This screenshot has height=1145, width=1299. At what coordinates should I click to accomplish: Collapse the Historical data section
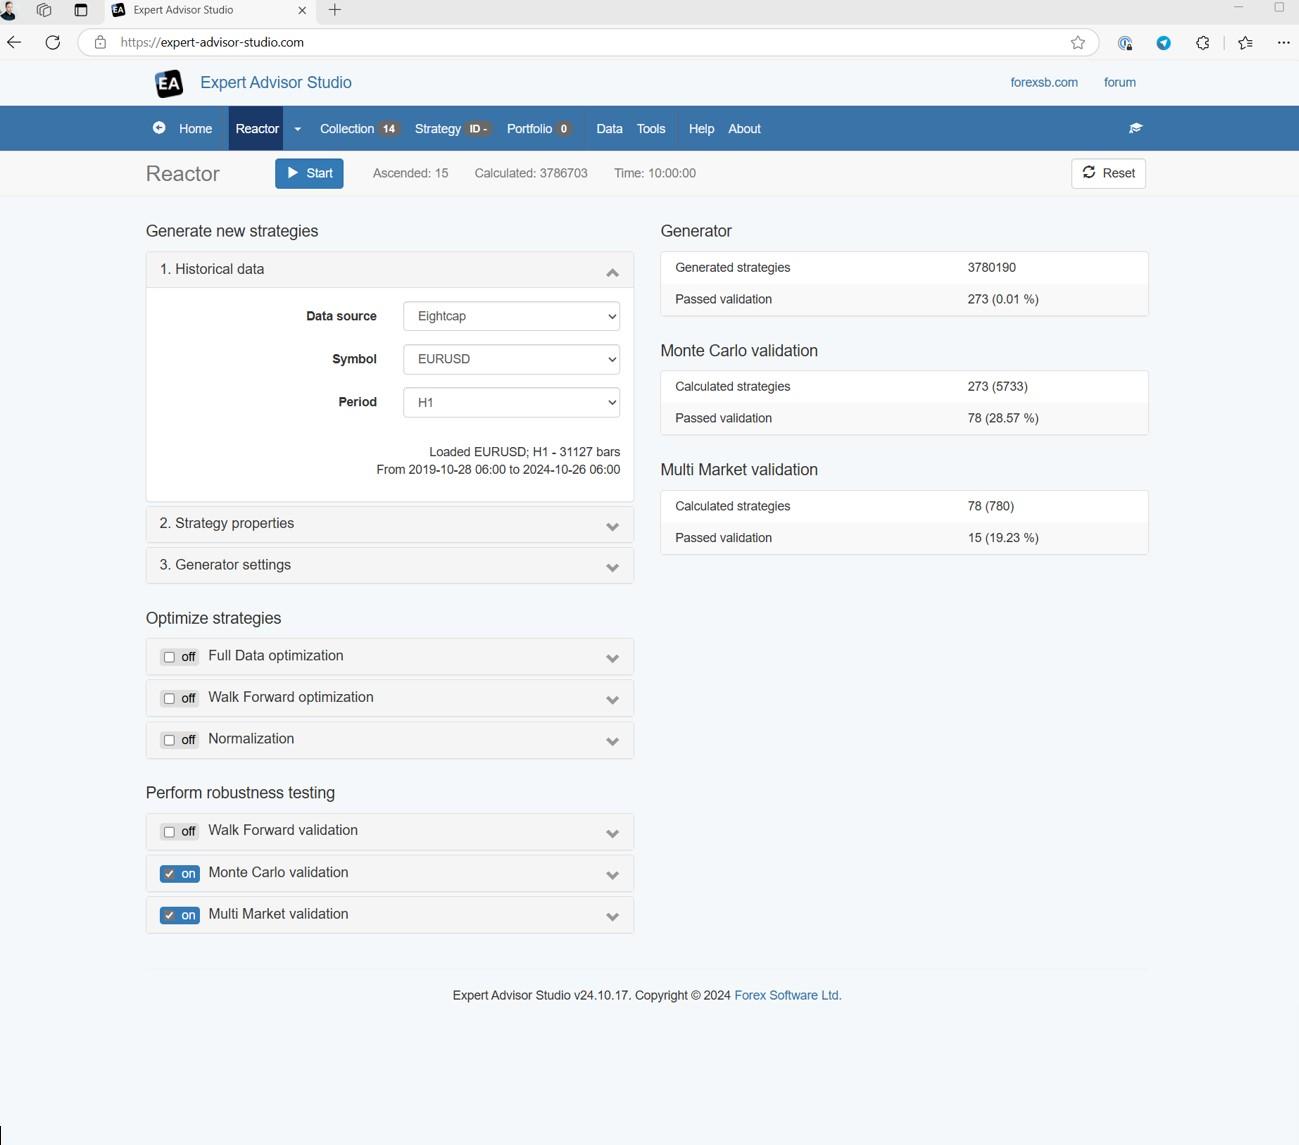tap(612, 272)
